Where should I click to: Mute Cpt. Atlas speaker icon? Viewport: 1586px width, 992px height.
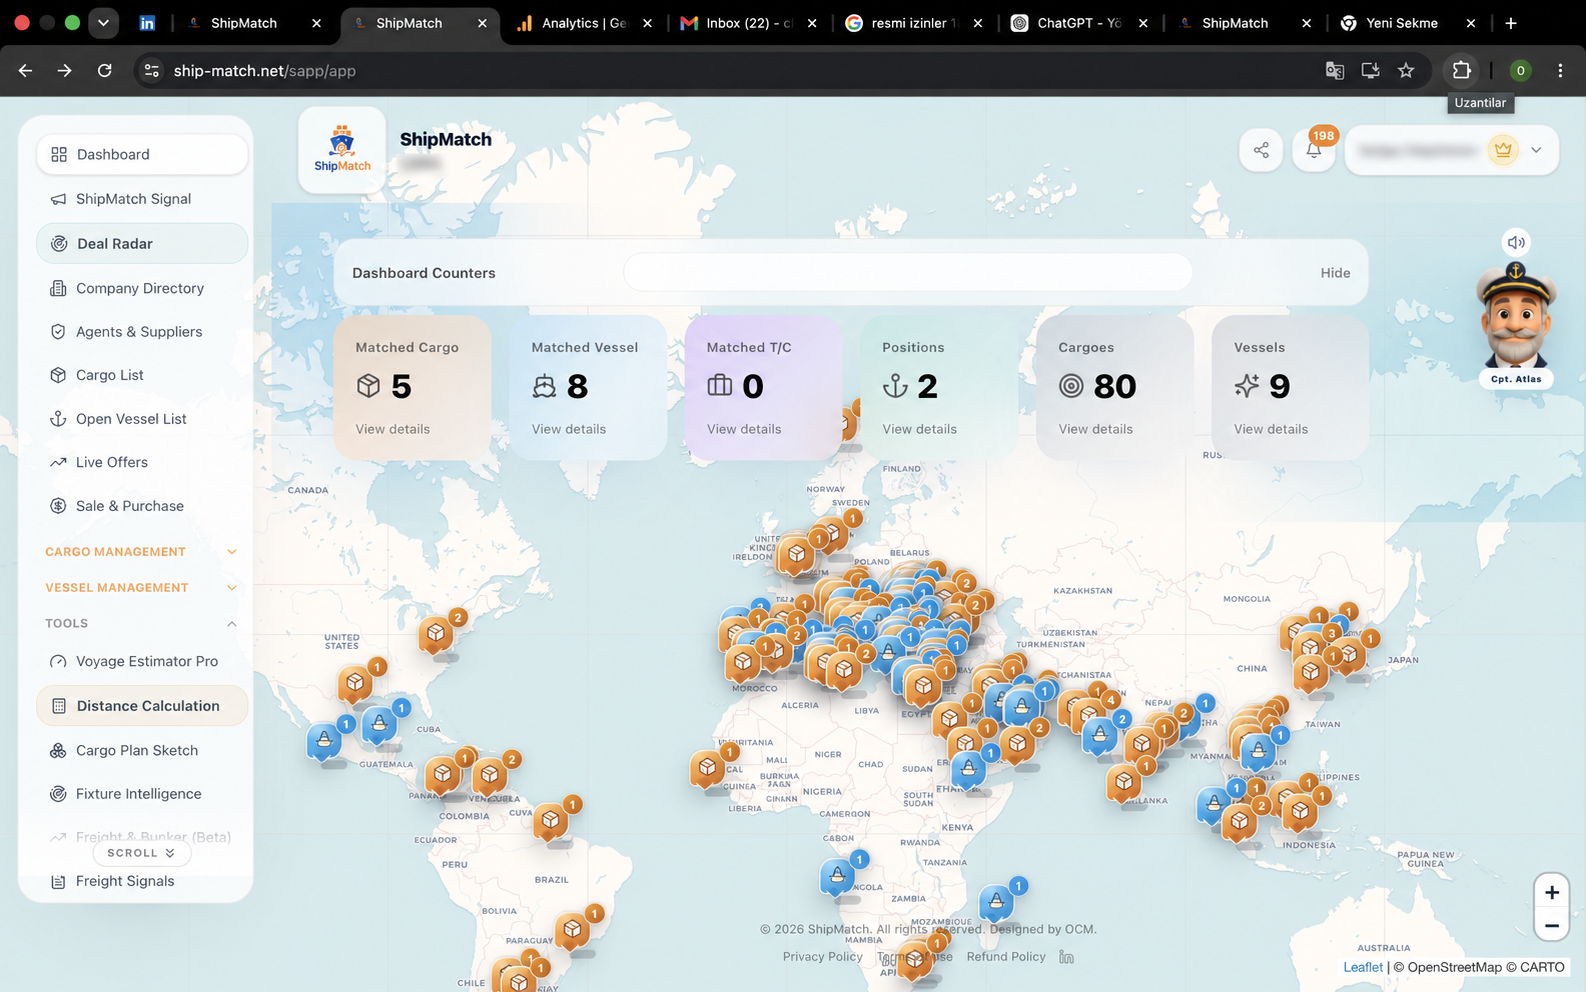coord(1516,242)
